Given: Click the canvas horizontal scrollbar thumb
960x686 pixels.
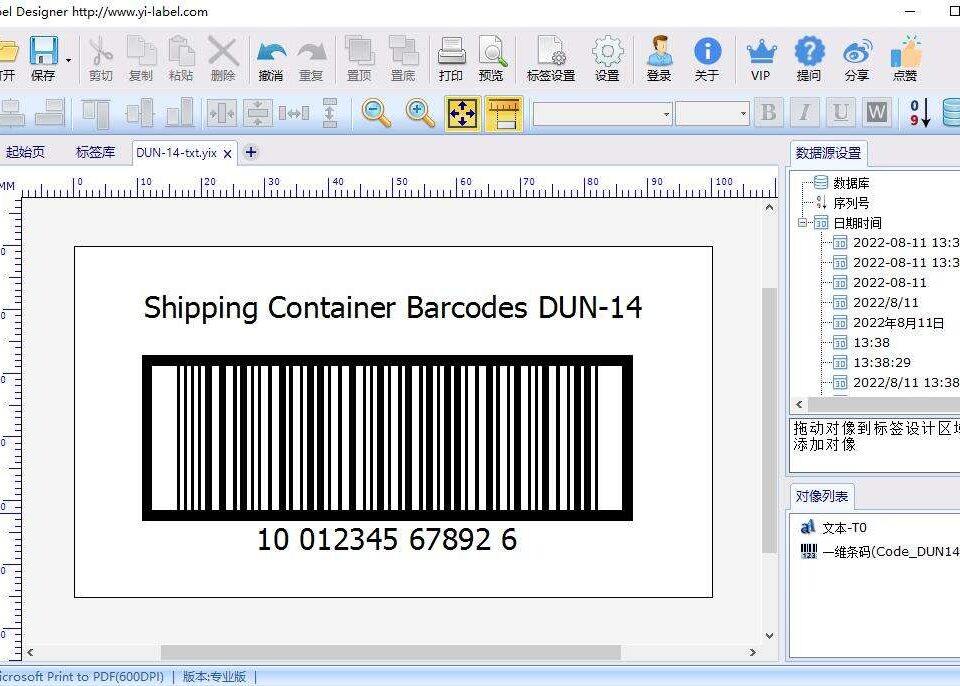Looking at the screenshot, I should click(x=391, y=652).
